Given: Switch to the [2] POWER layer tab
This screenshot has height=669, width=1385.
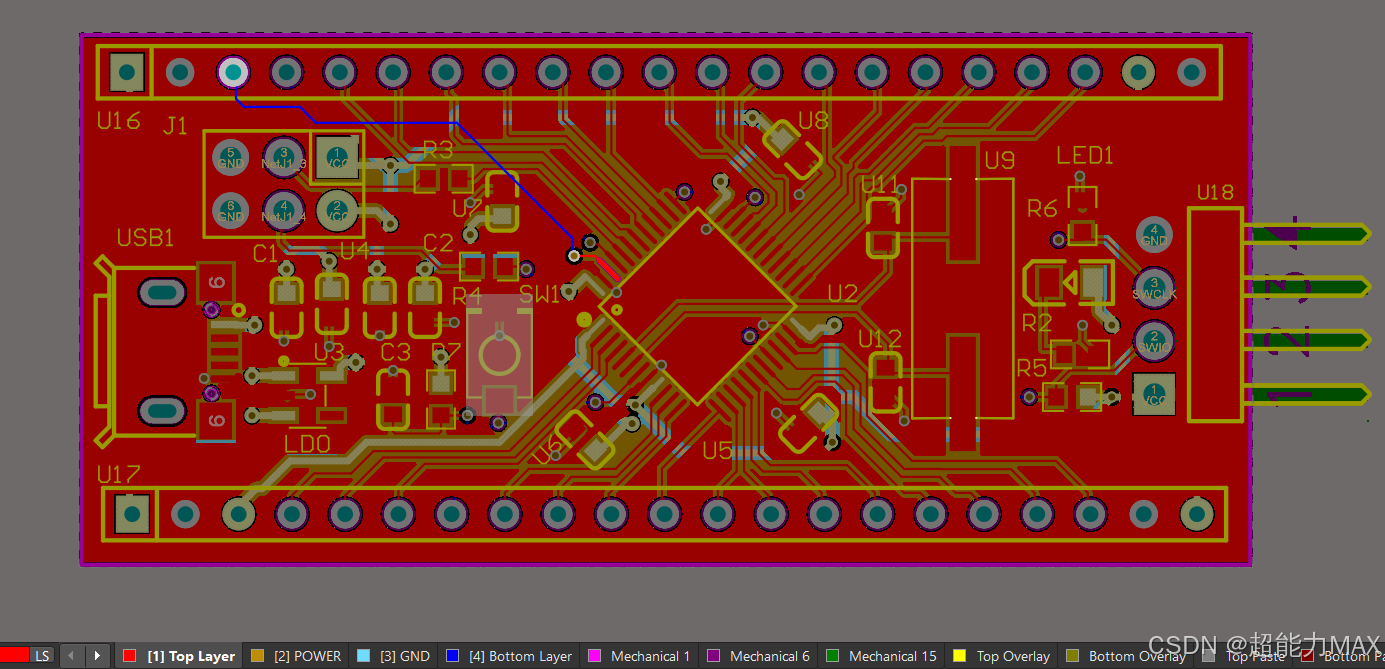Looking at the screenshot, I should click(296, 656).
